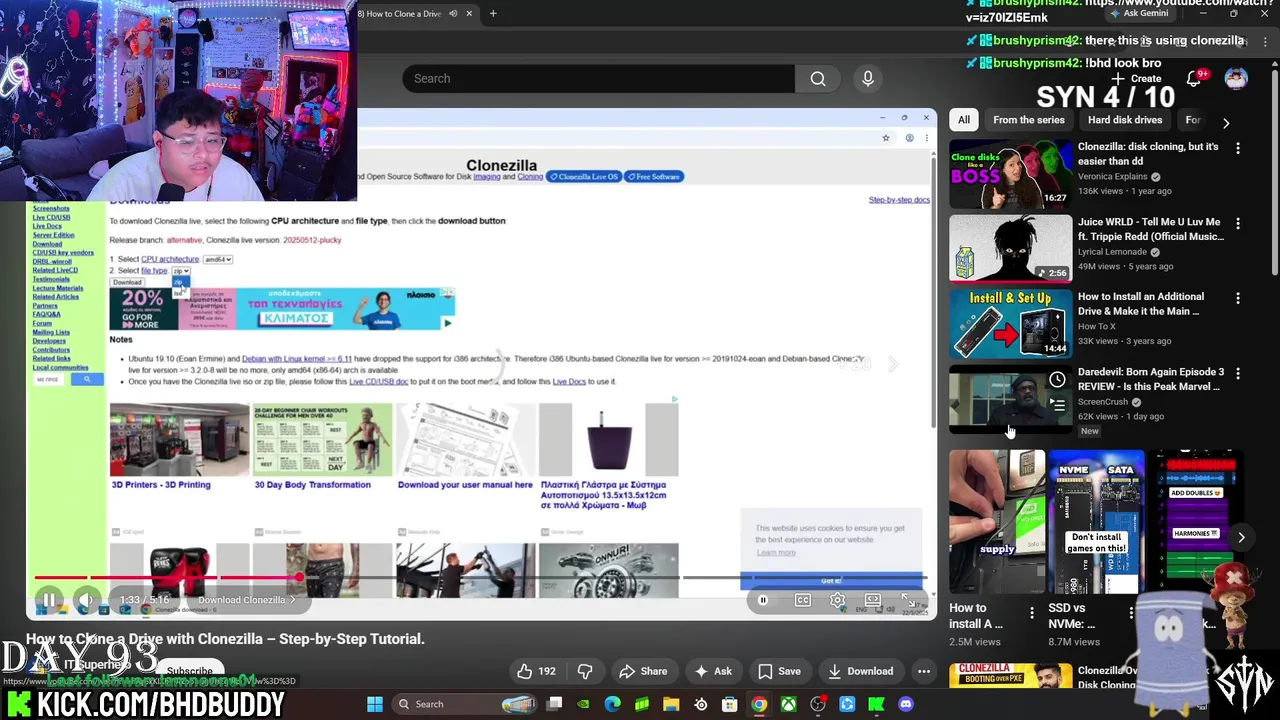The image size is (1280, 720).
Task: Open Microsoft Store from the taskbar
Action: (x=730, y=704)
